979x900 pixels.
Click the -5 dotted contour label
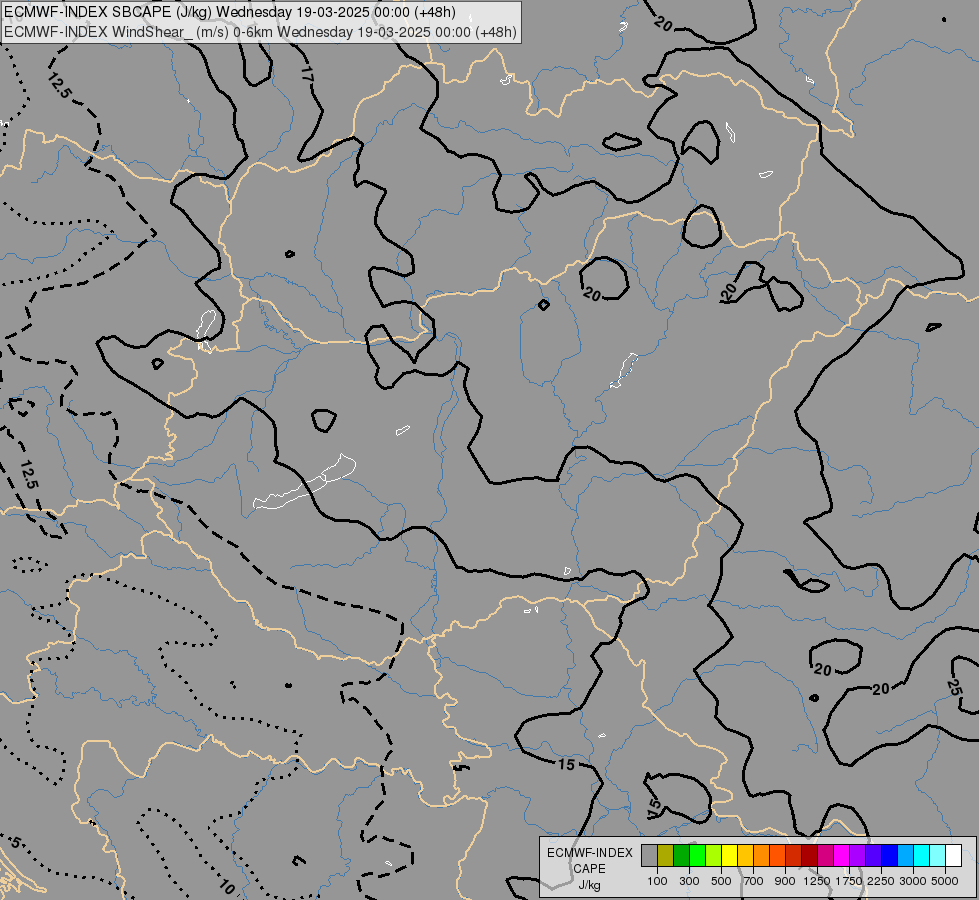coord(14,843)
